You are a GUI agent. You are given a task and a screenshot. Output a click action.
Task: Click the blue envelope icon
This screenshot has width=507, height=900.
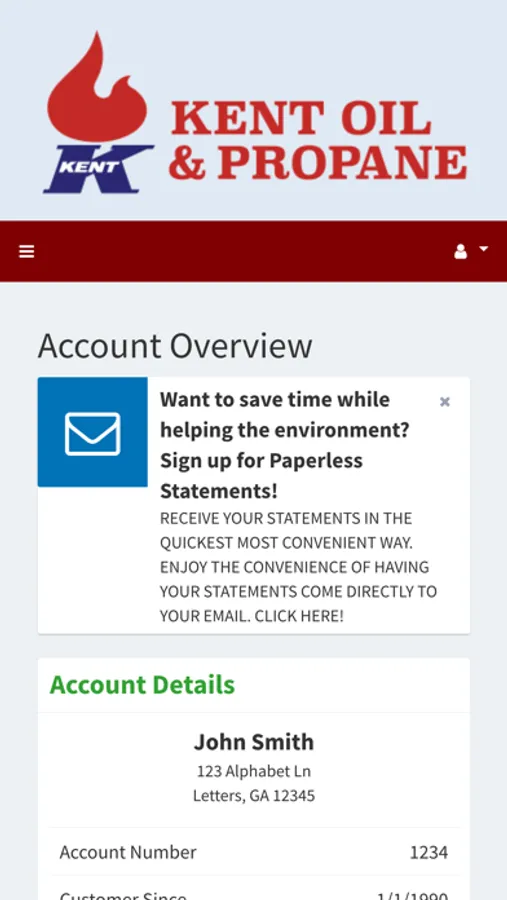tap(92, 432)
